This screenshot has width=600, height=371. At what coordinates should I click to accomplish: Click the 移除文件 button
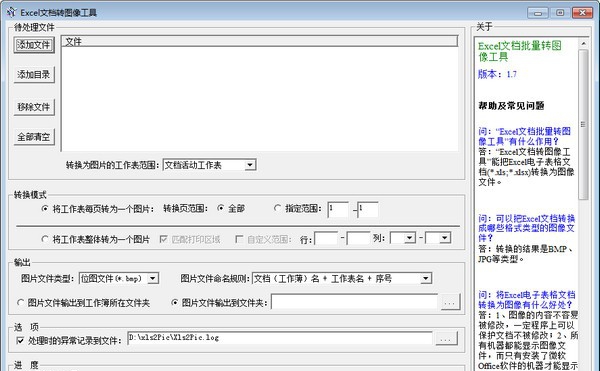34,107
